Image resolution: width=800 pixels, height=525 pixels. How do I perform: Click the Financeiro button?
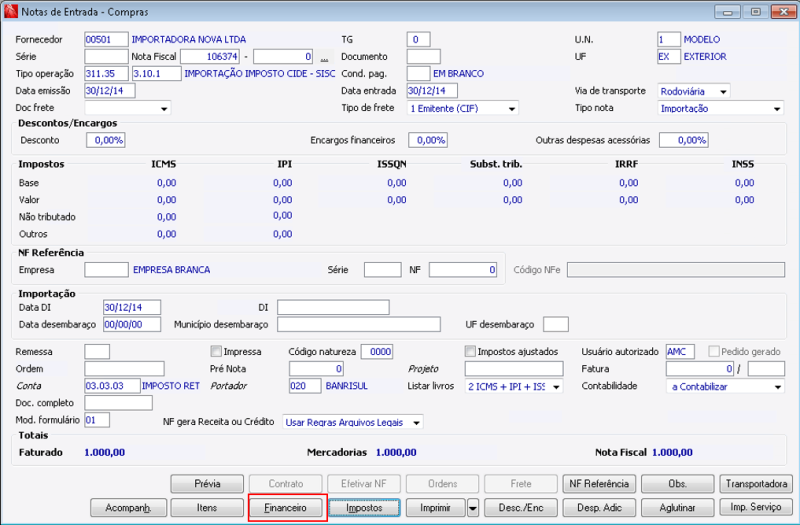click(285, 508)
